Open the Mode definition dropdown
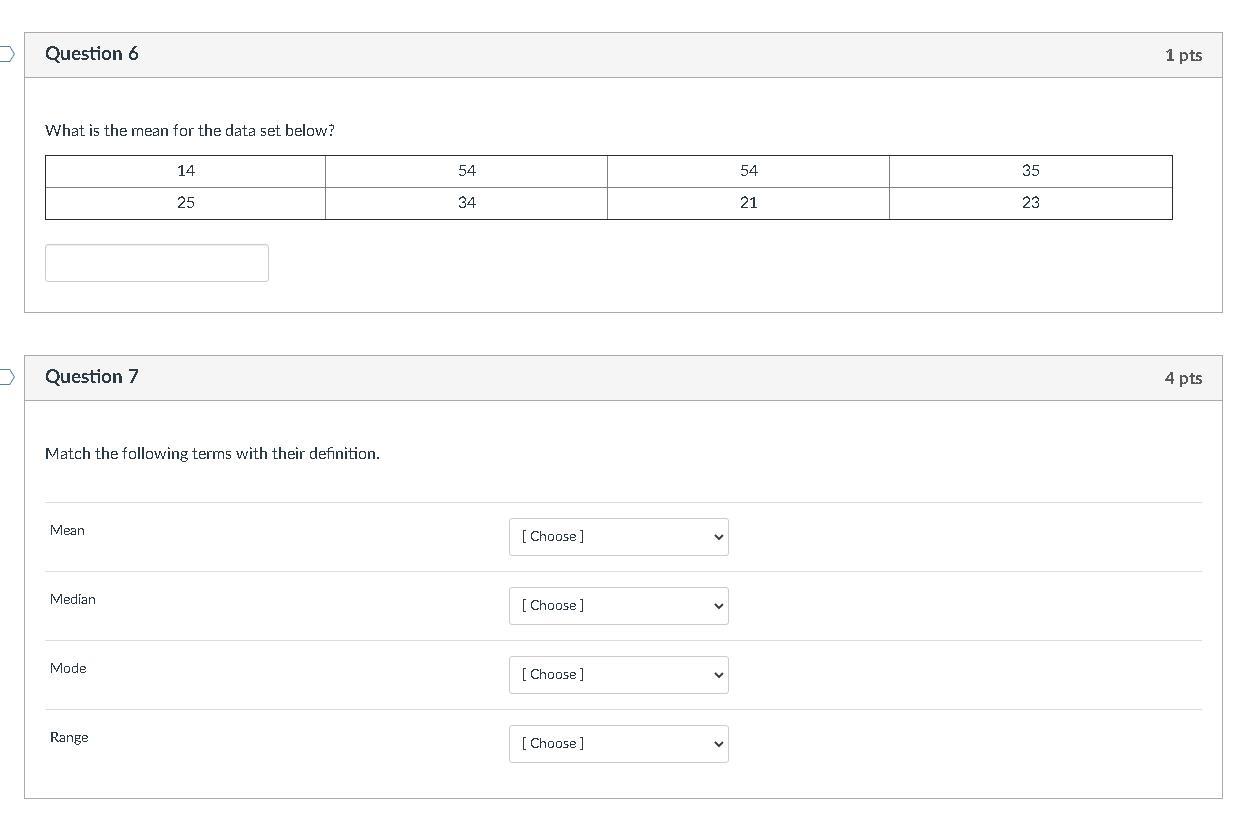The height and width of the screenshot is (825, 1250). click(x=618, y=675)
